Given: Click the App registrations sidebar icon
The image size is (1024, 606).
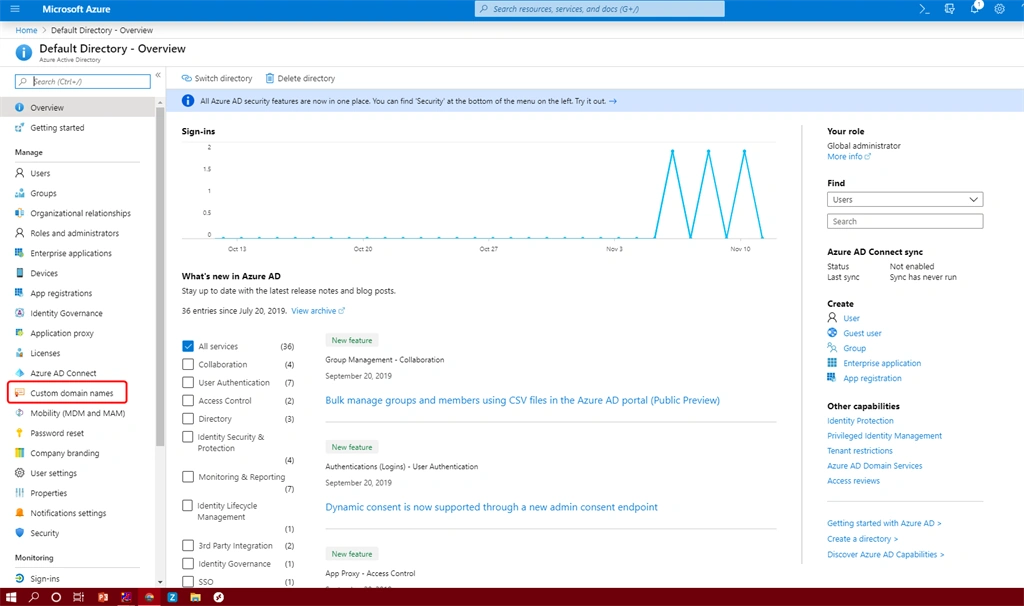Looking at the screenshot, I should click(x=20, y=293).
